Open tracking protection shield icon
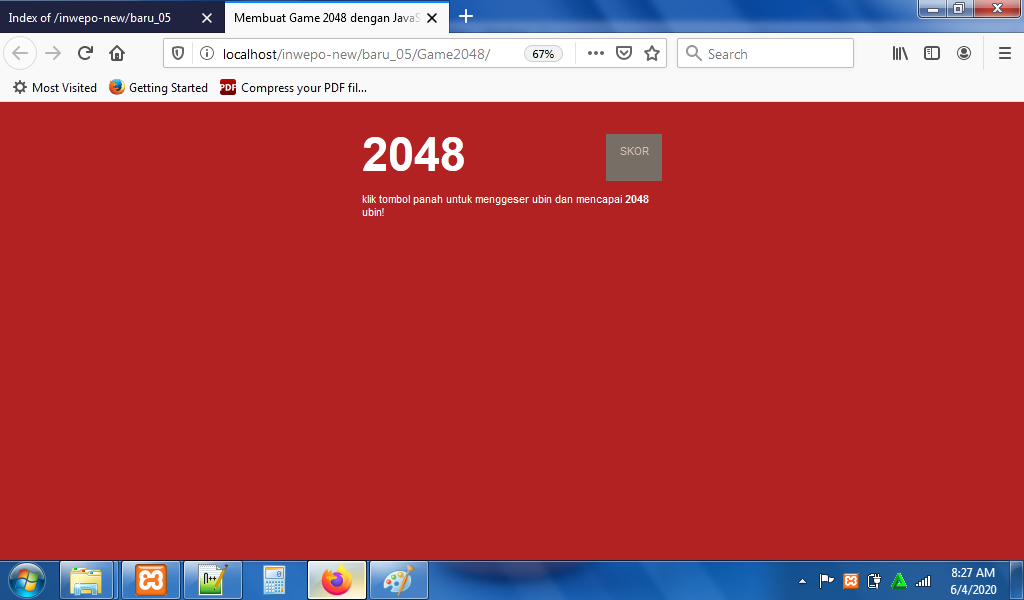 [x=178, y=54]
